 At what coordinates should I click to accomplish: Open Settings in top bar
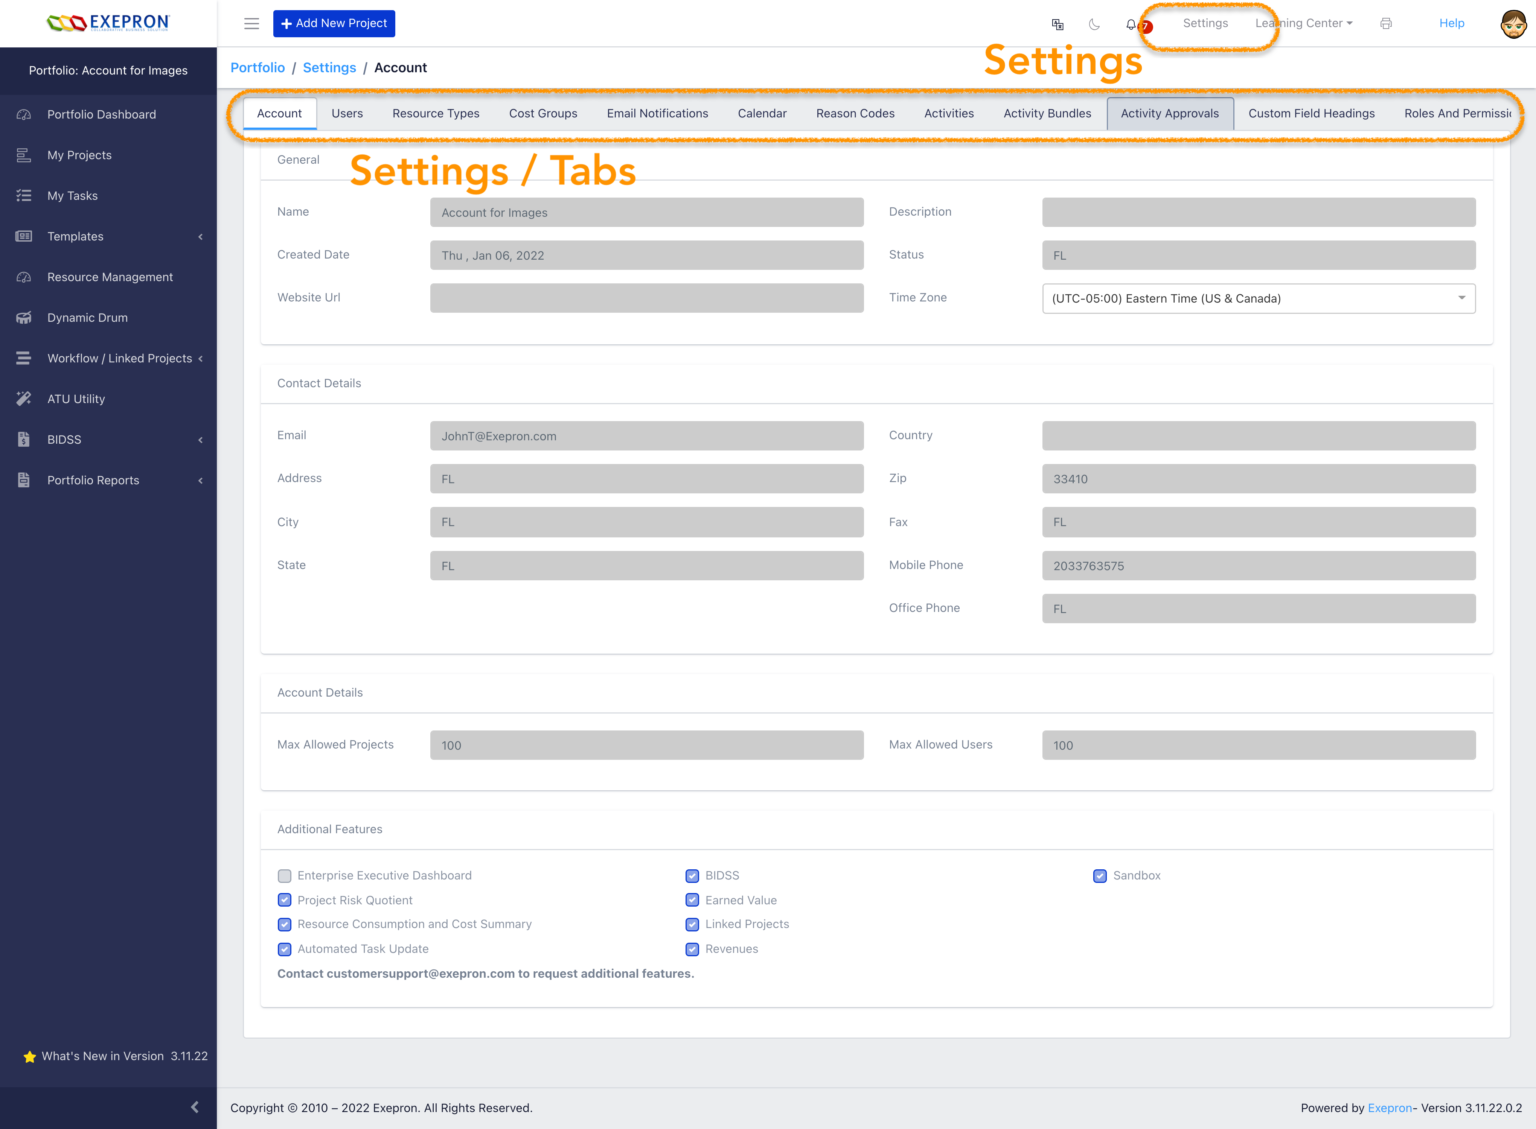tap(1205, 23)
